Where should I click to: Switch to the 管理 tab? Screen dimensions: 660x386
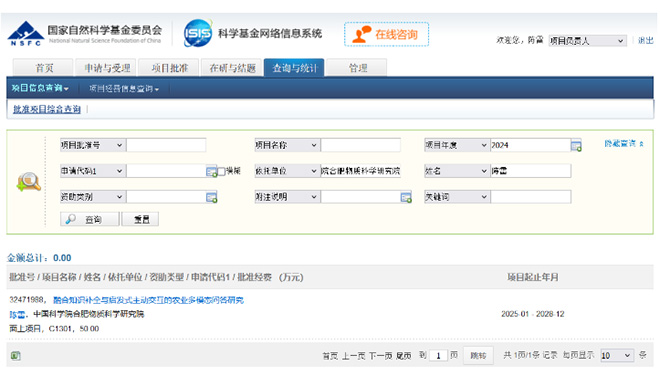coord(357,68)
